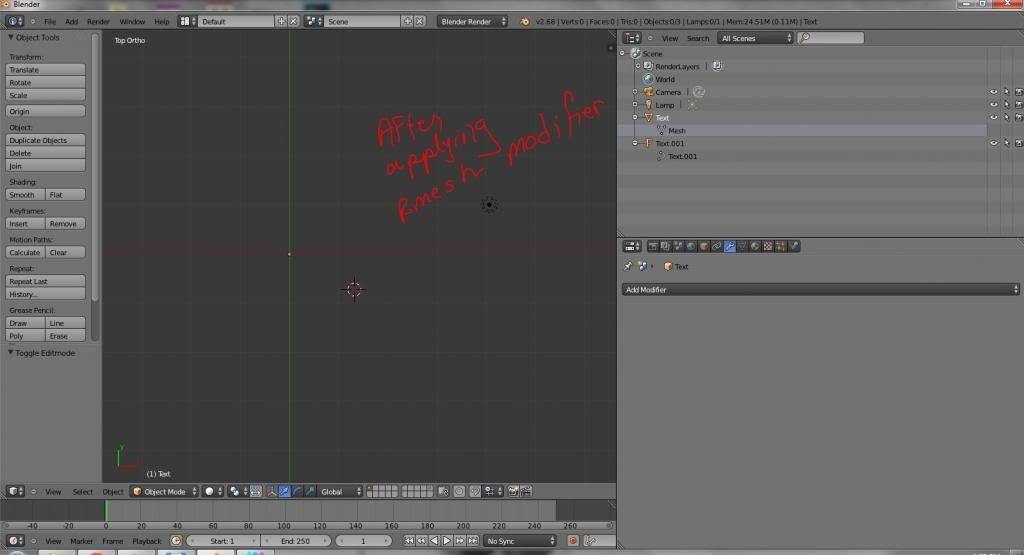Open the File menu
Viewport: 1024px width, 555px height.
tap(50, 22)
